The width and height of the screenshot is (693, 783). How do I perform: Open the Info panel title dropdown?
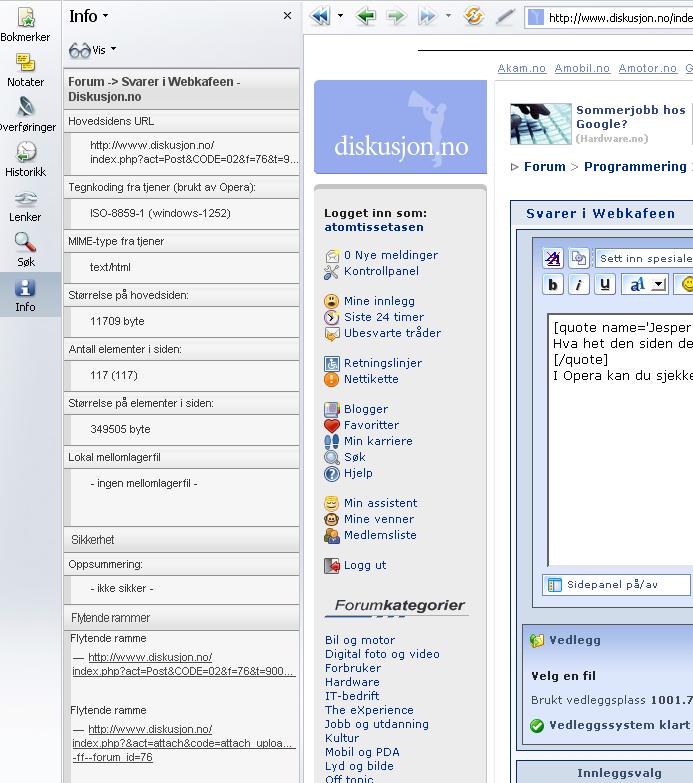[x=105, y=16]
